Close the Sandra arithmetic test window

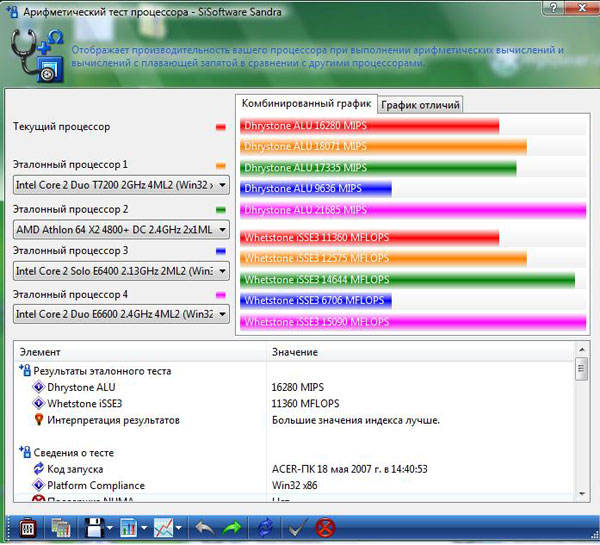(582, 7)
